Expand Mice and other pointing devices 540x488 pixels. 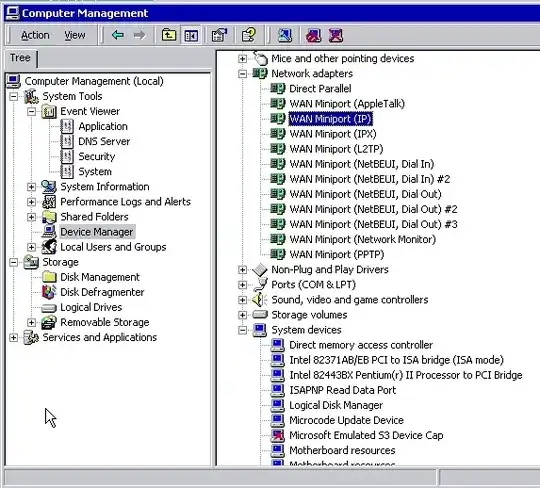242,59
